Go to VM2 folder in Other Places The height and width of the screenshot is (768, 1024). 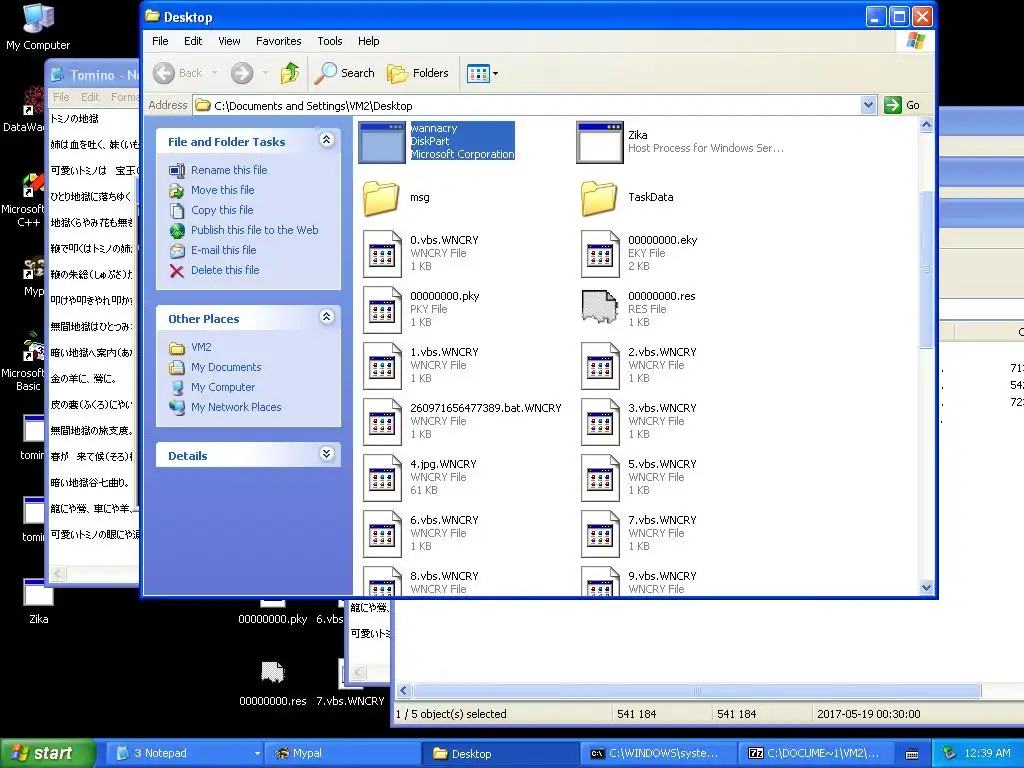click(201, 347)
